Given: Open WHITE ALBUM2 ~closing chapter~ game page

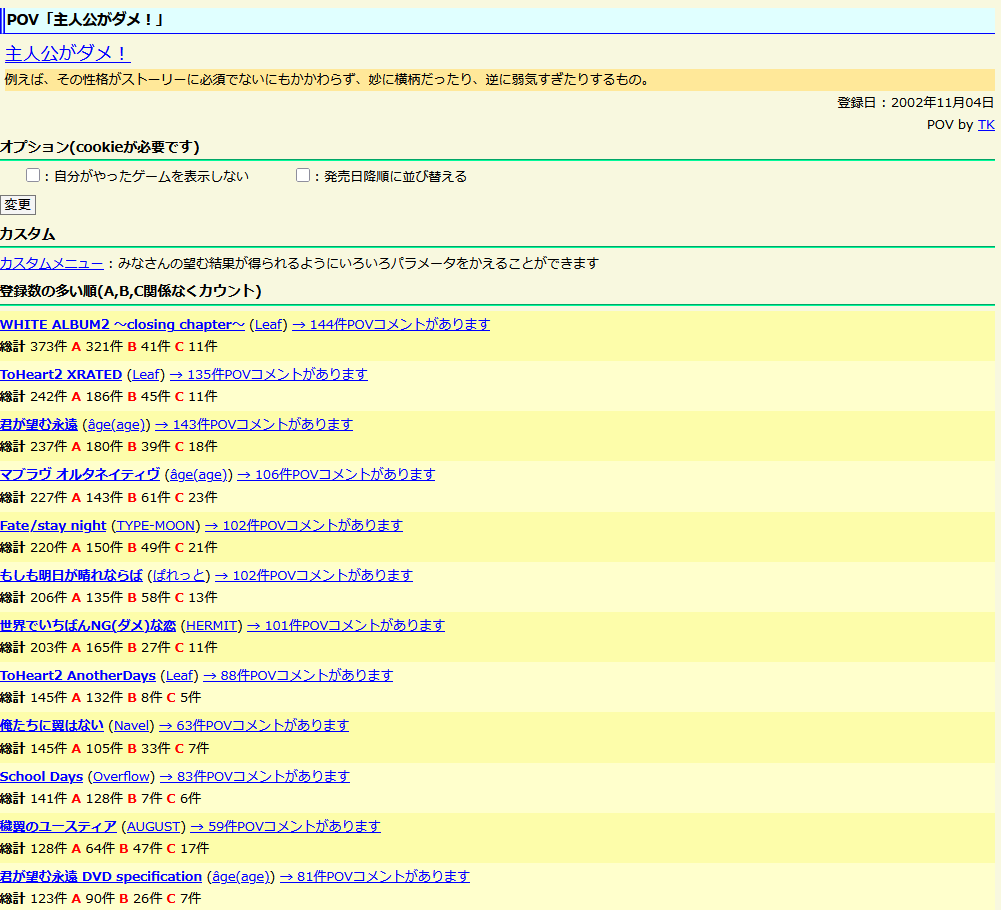Looking at the screenshot, I should click(122, 324).
